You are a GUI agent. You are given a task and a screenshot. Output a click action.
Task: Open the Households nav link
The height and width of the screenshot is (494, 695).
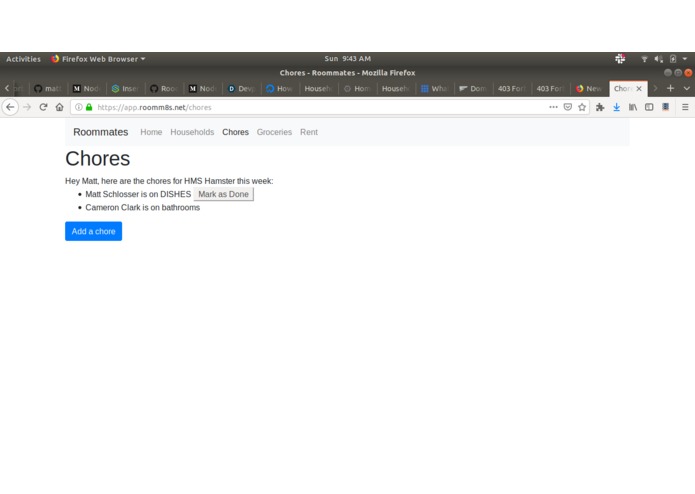[x=192, y=132]
